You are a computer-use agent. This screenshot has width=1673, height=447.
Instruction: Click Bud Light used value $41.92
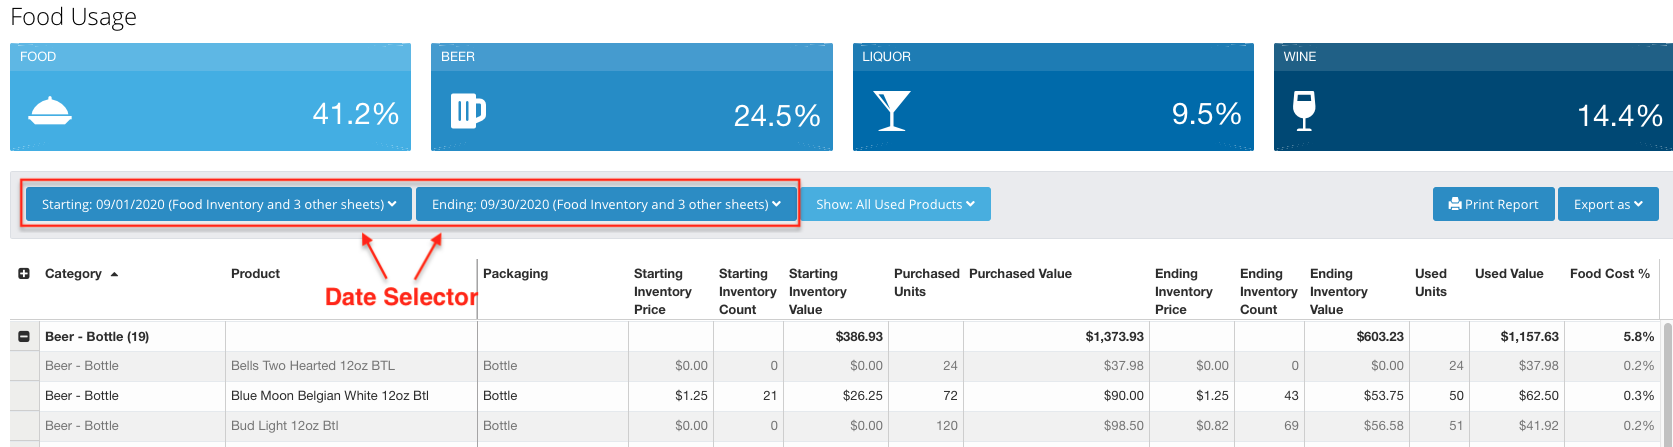[1539, 426]
